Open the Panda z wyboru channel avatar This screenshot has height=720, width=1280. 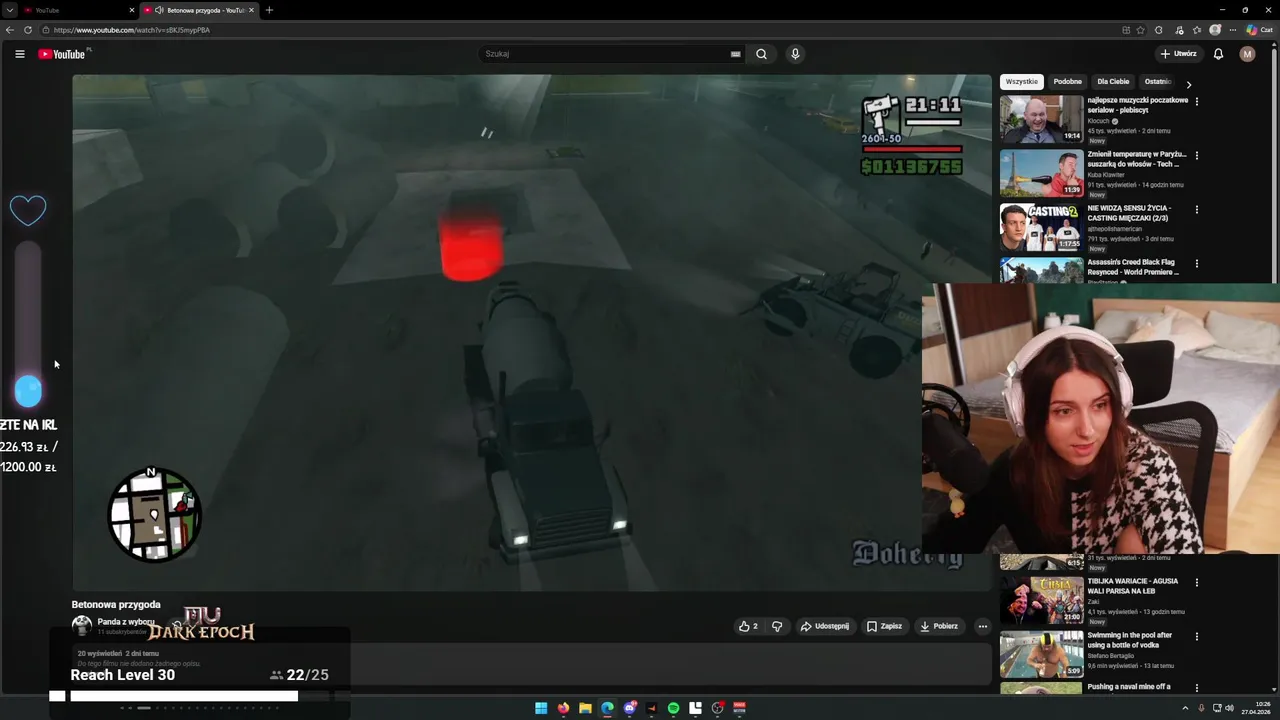(82, 626)
